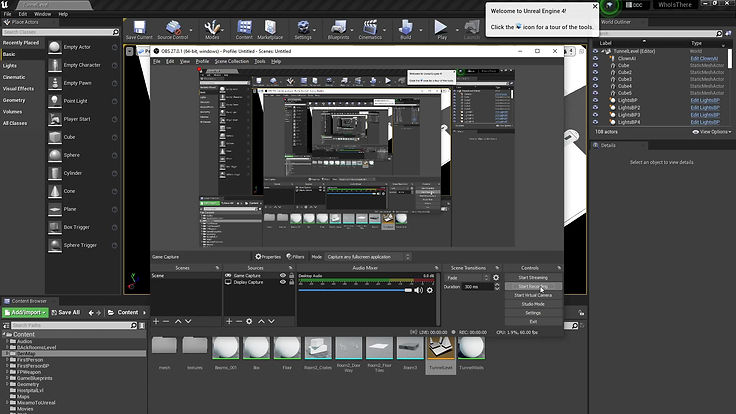This screenshot has width=736, height=414.
Task: Click Save All in Content Browser
Action: pyautogui.click(x=66, y=313)
